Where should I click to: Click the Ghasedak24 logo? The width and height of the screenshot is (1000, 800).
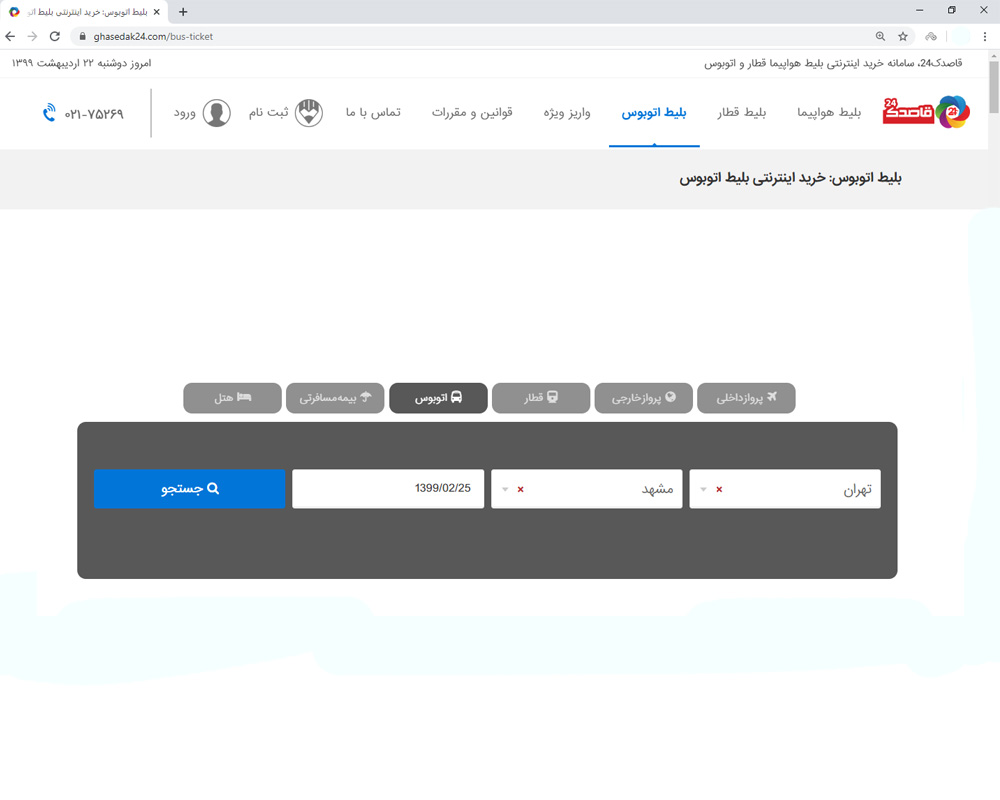[x=927, y=112]
